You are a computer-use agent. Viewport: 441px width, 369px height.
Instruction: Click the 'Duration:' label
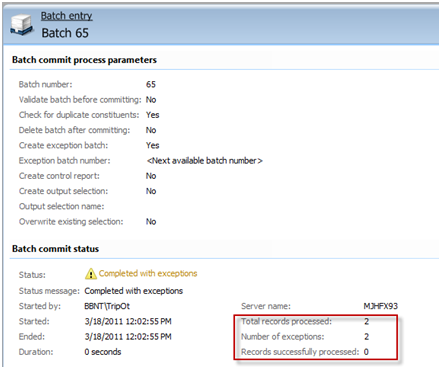[x=36, y=352]
